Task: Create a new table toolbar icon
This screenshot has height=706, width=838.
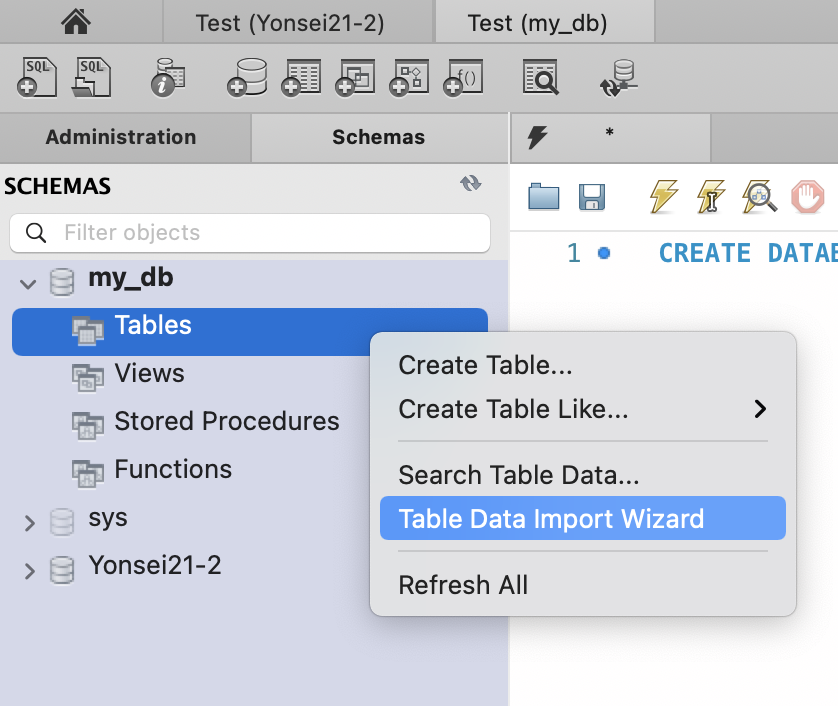Action: point(301,77)
